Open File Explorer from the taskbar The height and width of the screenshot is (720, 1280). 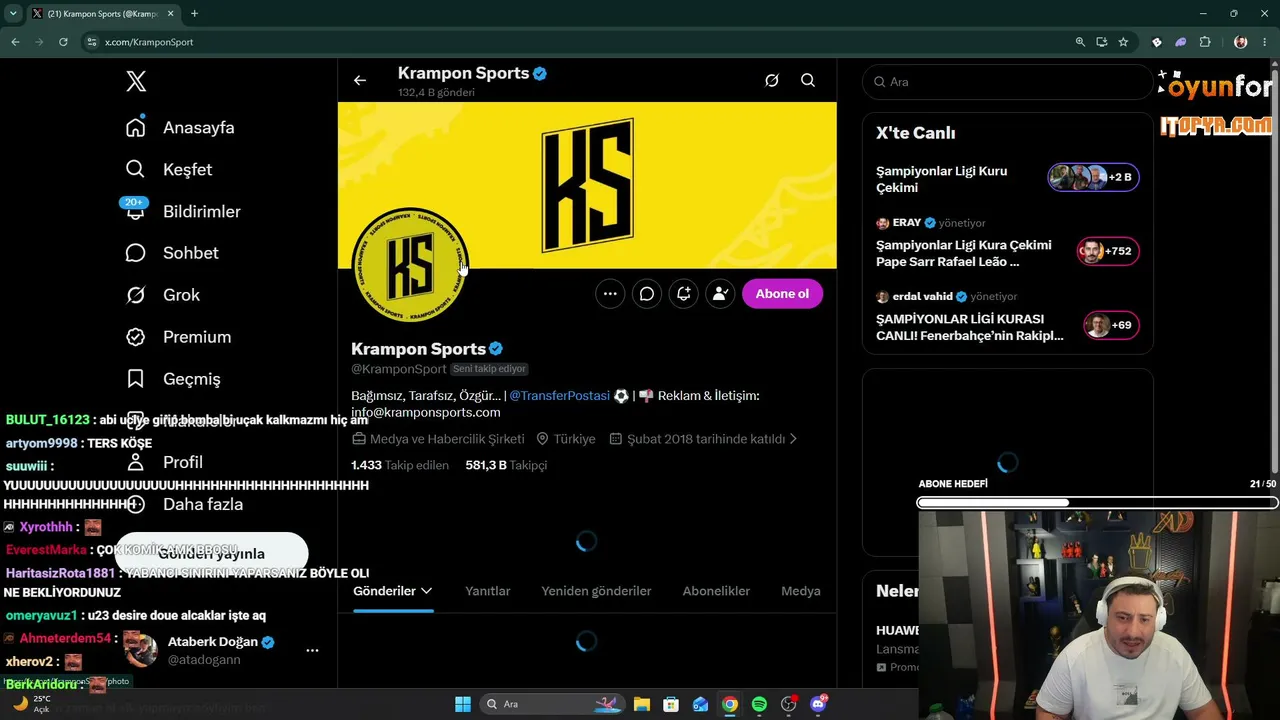(x=642, y=704)
